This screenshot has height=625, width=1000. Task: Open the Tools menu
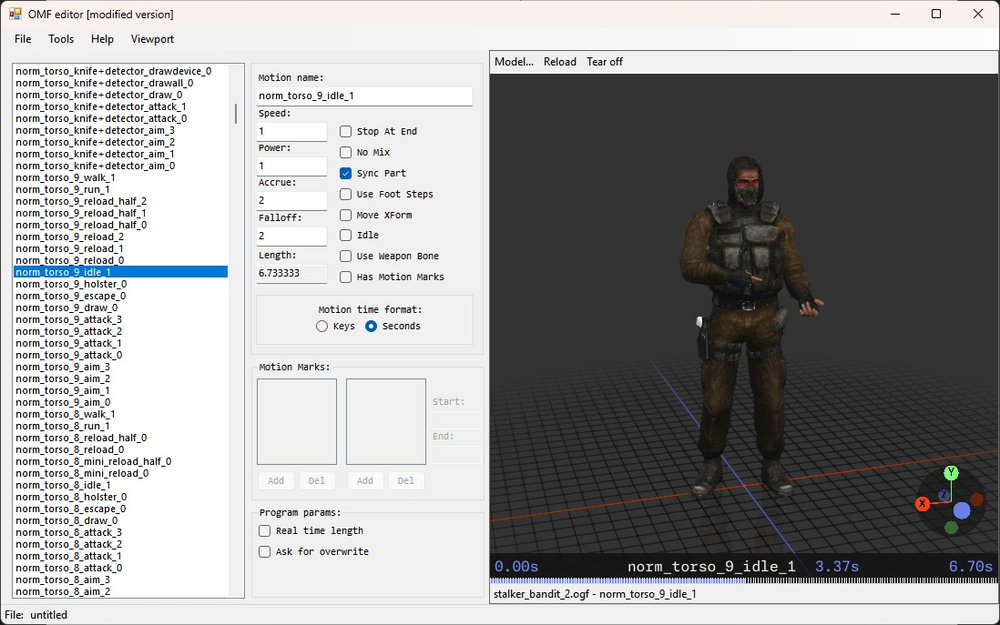(61, 39)
